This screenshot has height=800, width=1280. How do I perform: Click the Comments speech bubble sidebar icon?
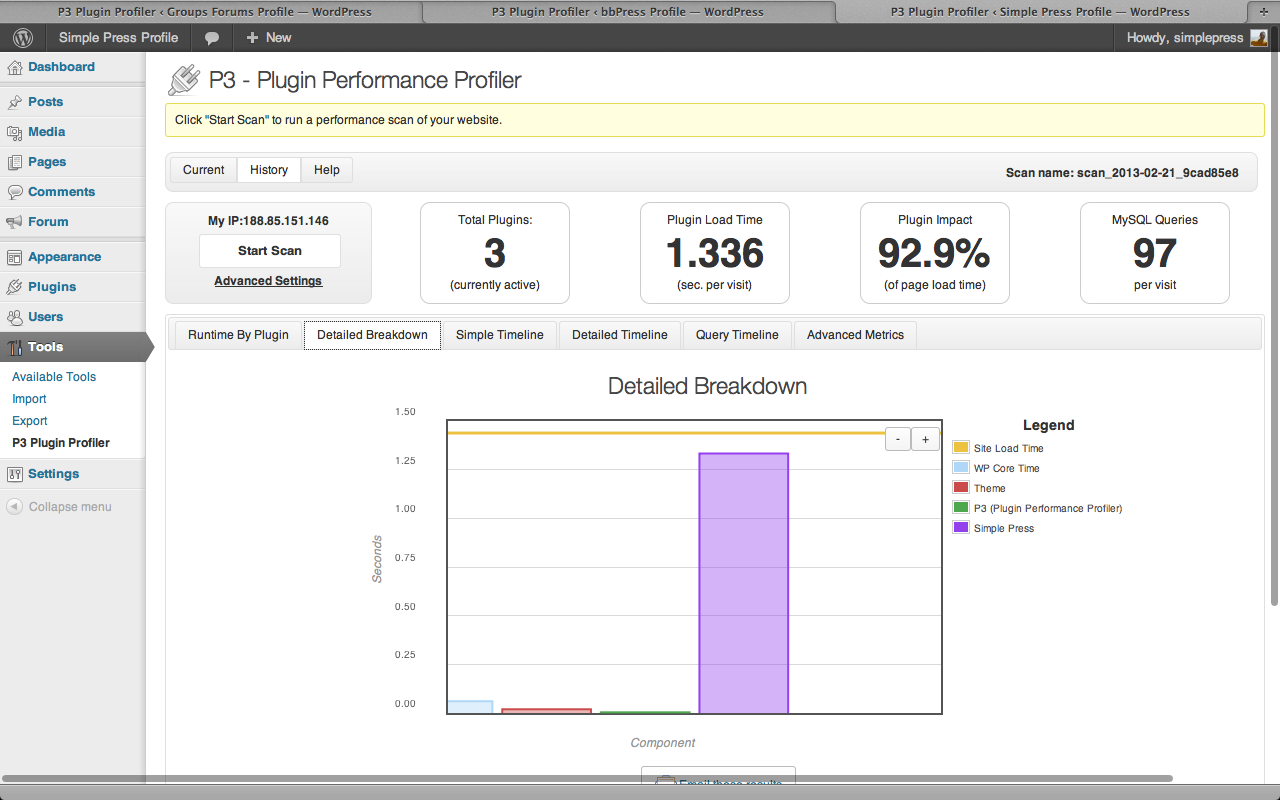tap(15, 192)
